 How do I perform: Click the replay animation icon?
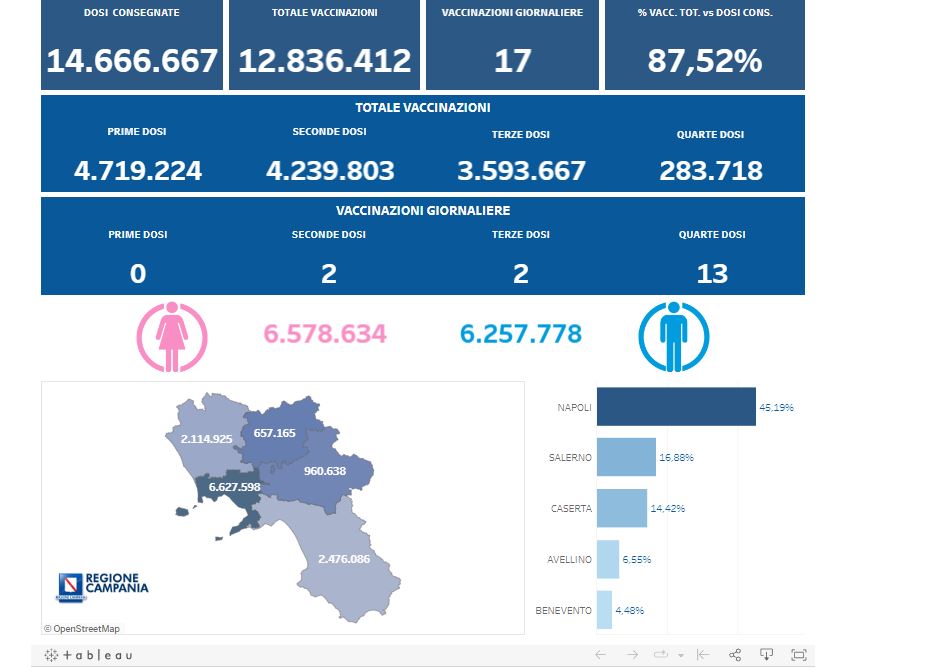[x=661, y=654]
